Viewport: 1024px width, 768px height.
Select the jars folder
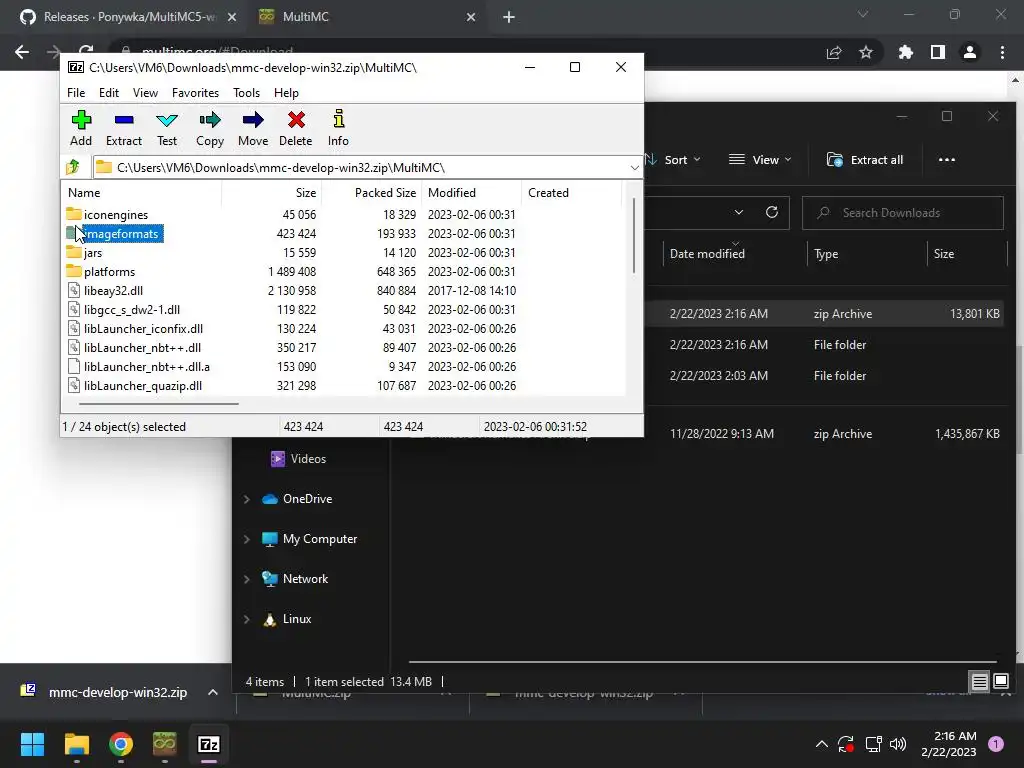point(93,253)
